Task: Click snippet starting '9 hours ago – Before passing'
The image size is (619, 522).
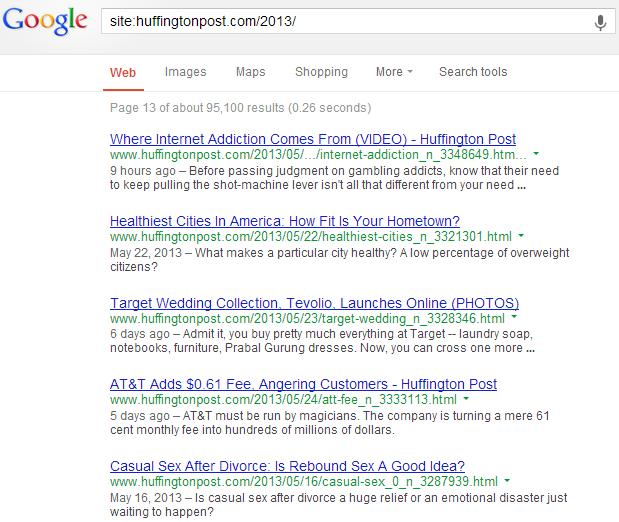Action: coord(334,178)
